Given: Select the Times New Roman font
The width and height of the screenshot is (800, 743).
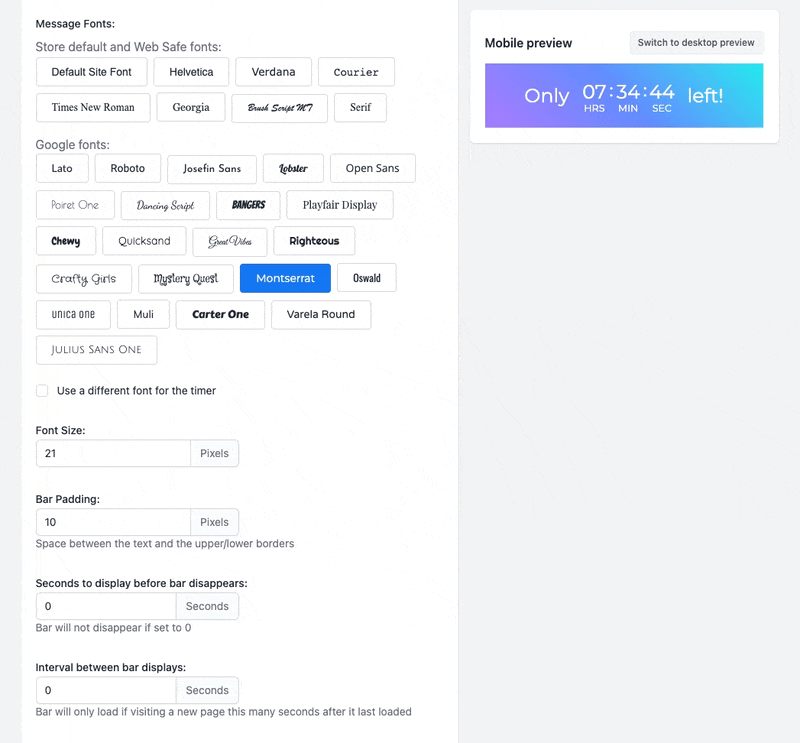Looking at the screenshot, I should pyautogui.click(x=93, y=108).
